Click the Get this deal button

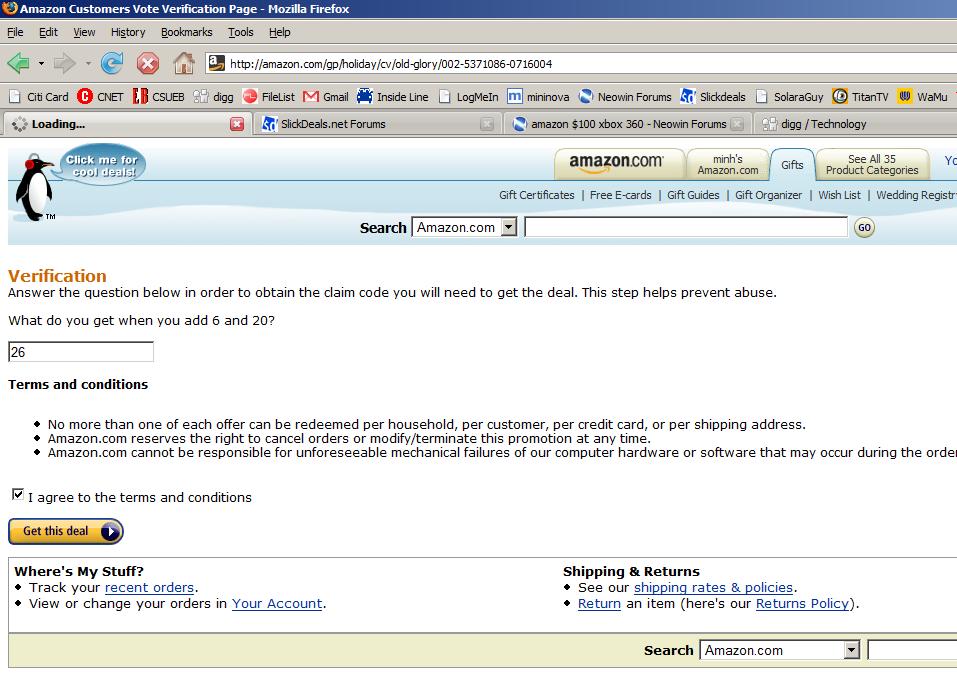click(x=66, y=531)
